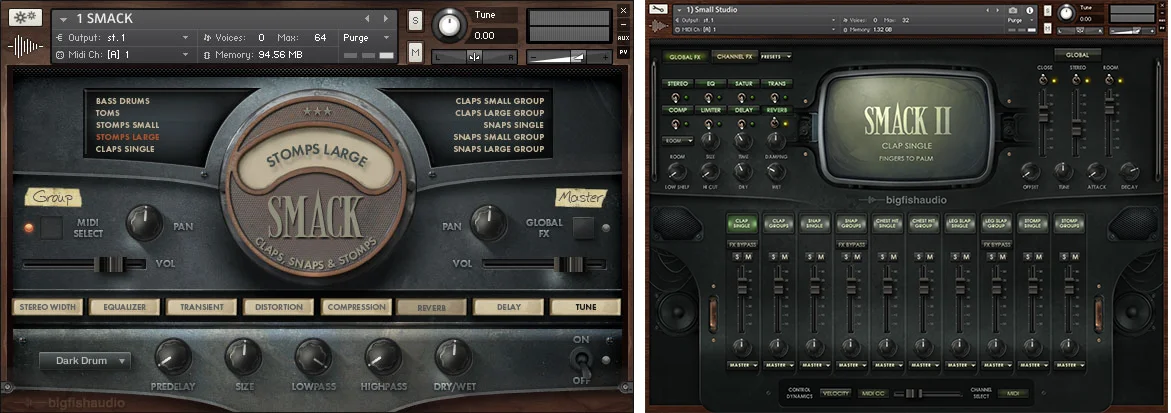Click the Master PAN knob
Screen dimensions: 1171x413
click(489, 223)
